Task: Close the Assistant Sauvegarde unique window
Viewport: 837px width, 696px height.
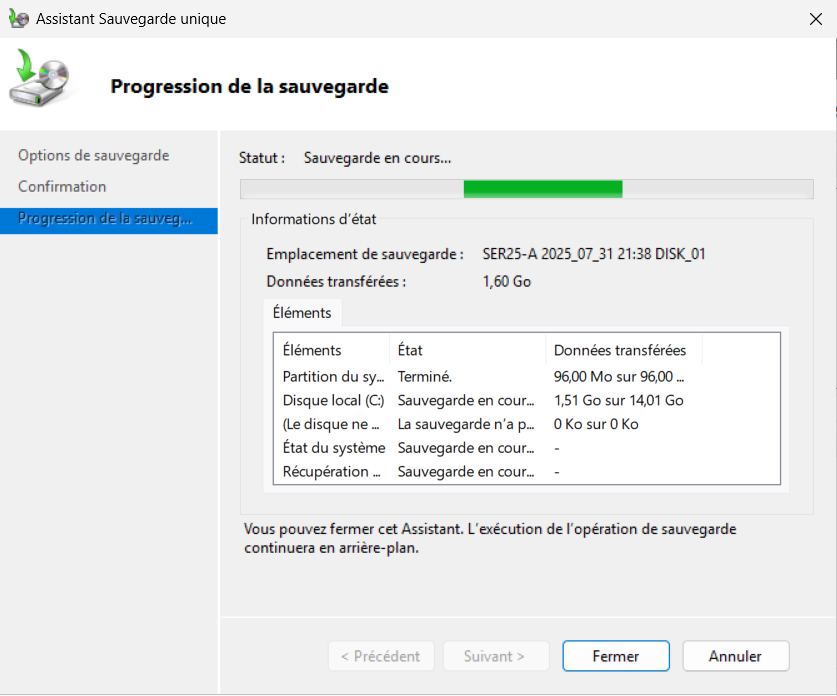Action: coord(815,18)
